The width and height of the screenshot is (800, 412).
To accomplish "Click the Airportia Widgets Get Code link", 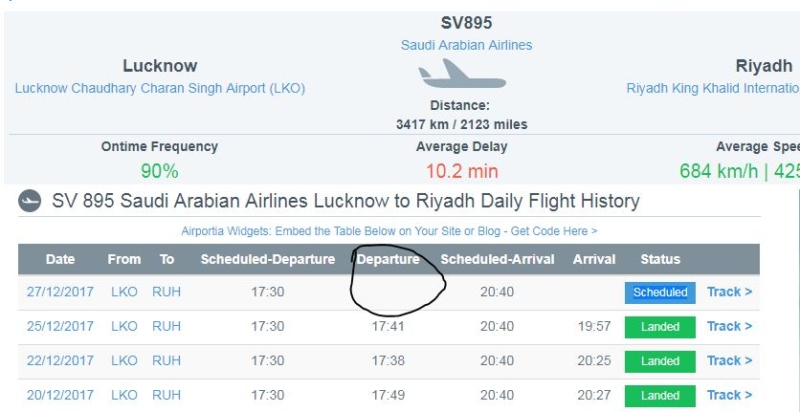I will click(x=389, y=231).
